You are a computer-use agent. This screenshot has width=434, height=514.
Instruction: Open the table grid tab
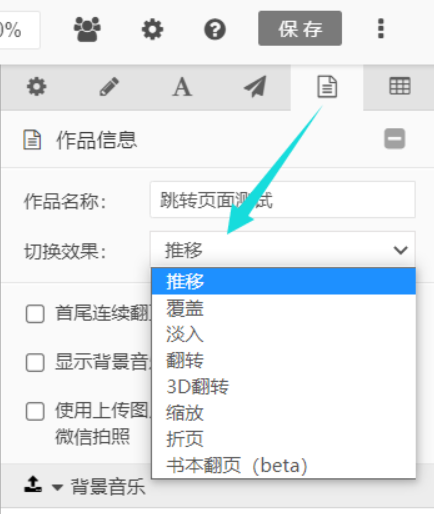pyautogui.click(x=400, y=86)
